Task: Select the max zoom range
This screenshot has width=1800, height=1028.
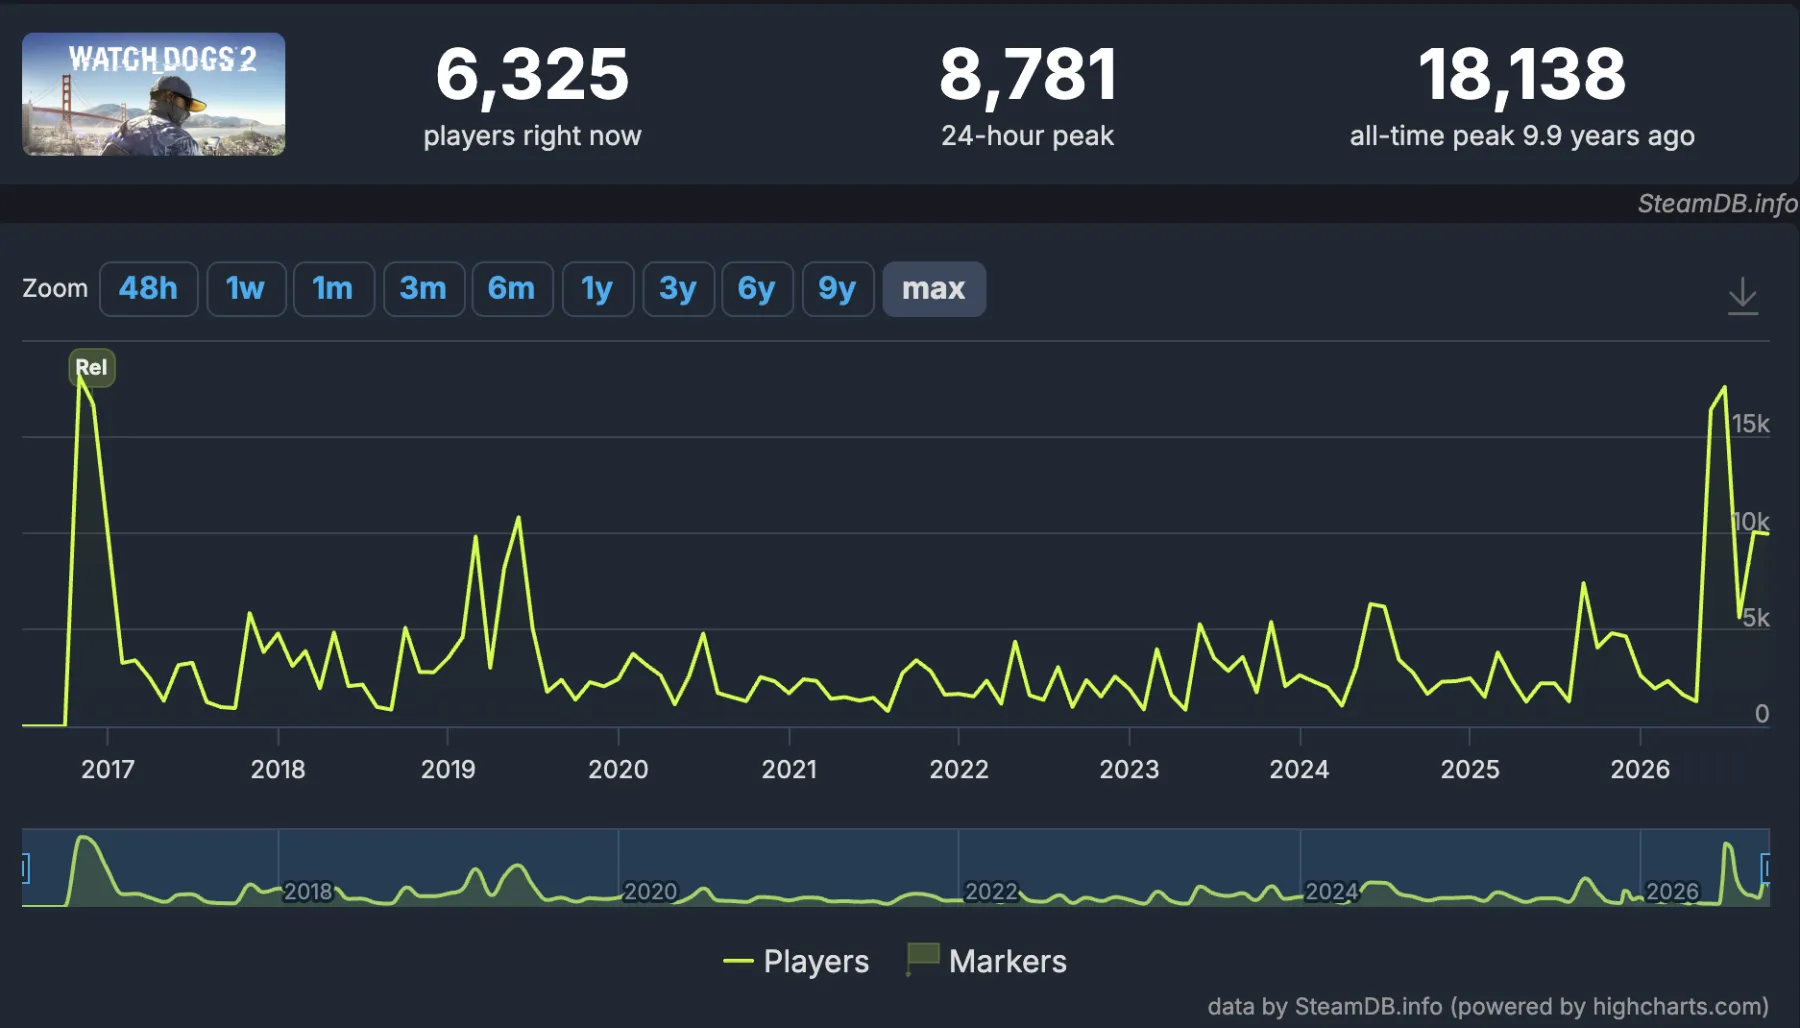Action: [934, 289]
